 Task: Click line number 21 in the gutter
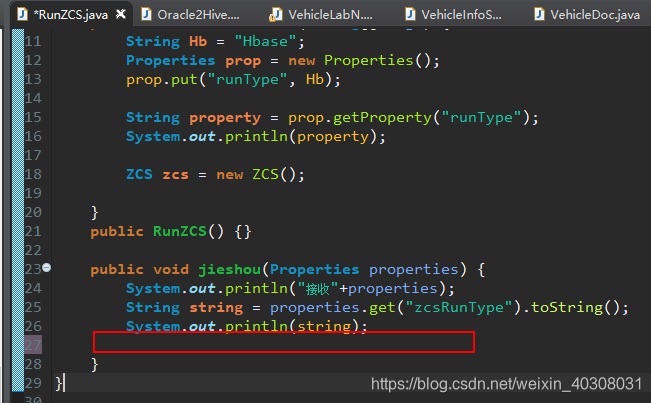tap(33, 231)
